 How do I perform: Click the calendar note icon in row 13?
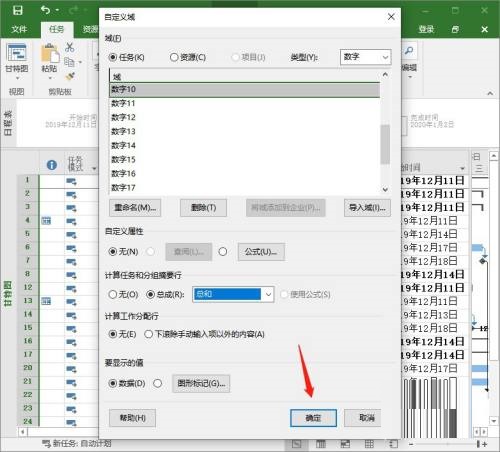[x=46, y=301]
